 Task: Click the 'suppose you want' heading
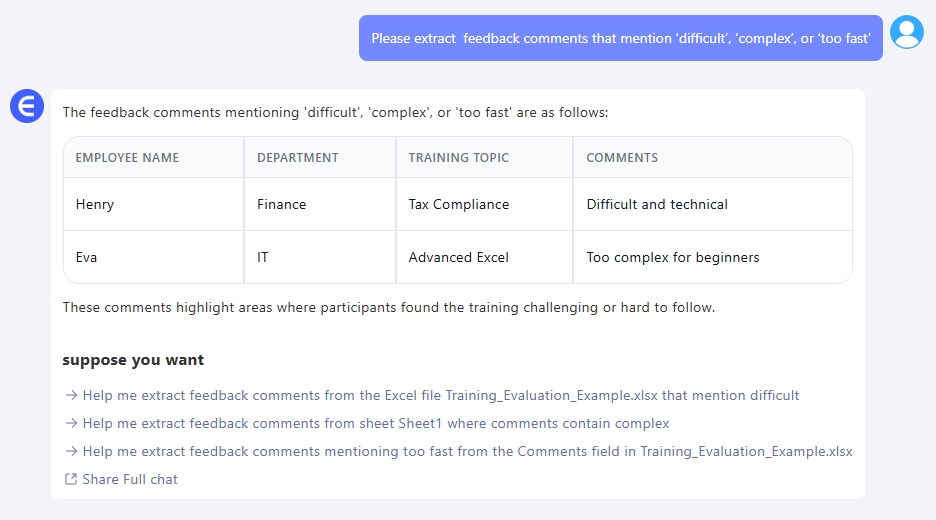[x=133, y=360]
